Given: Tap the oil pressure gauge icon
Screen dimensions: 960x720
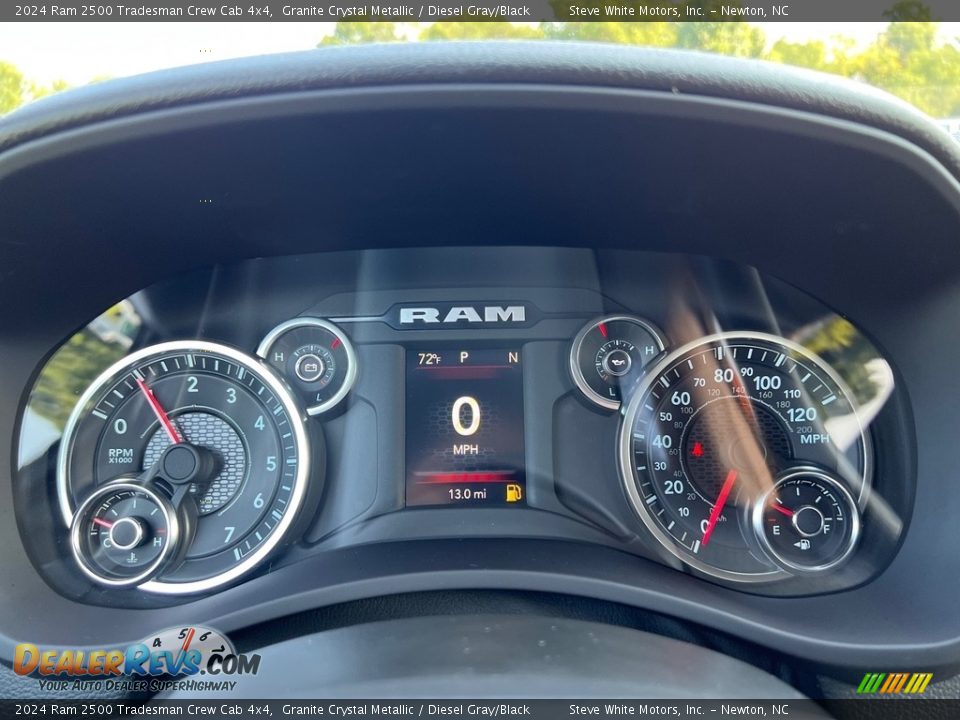Looking at the screenshot, I should pyautogui.click(x=616, y=363).
